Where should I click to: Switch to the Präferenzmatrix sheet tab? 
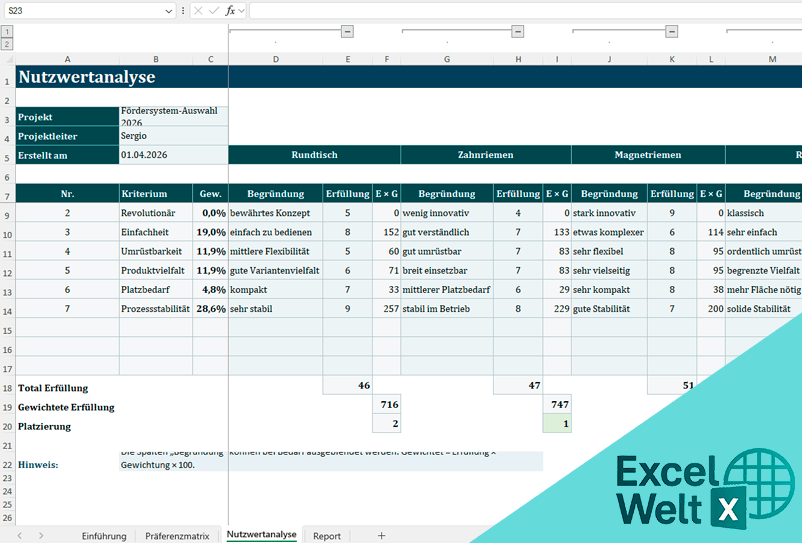pyautogui.click(x=177, y=536)
